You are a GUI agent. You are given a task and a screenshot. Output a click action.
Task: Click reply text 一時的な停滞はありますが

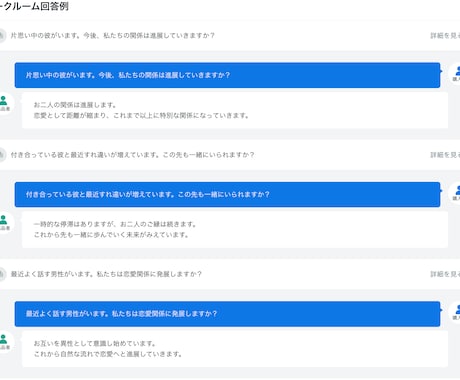[x=115, y=224]
